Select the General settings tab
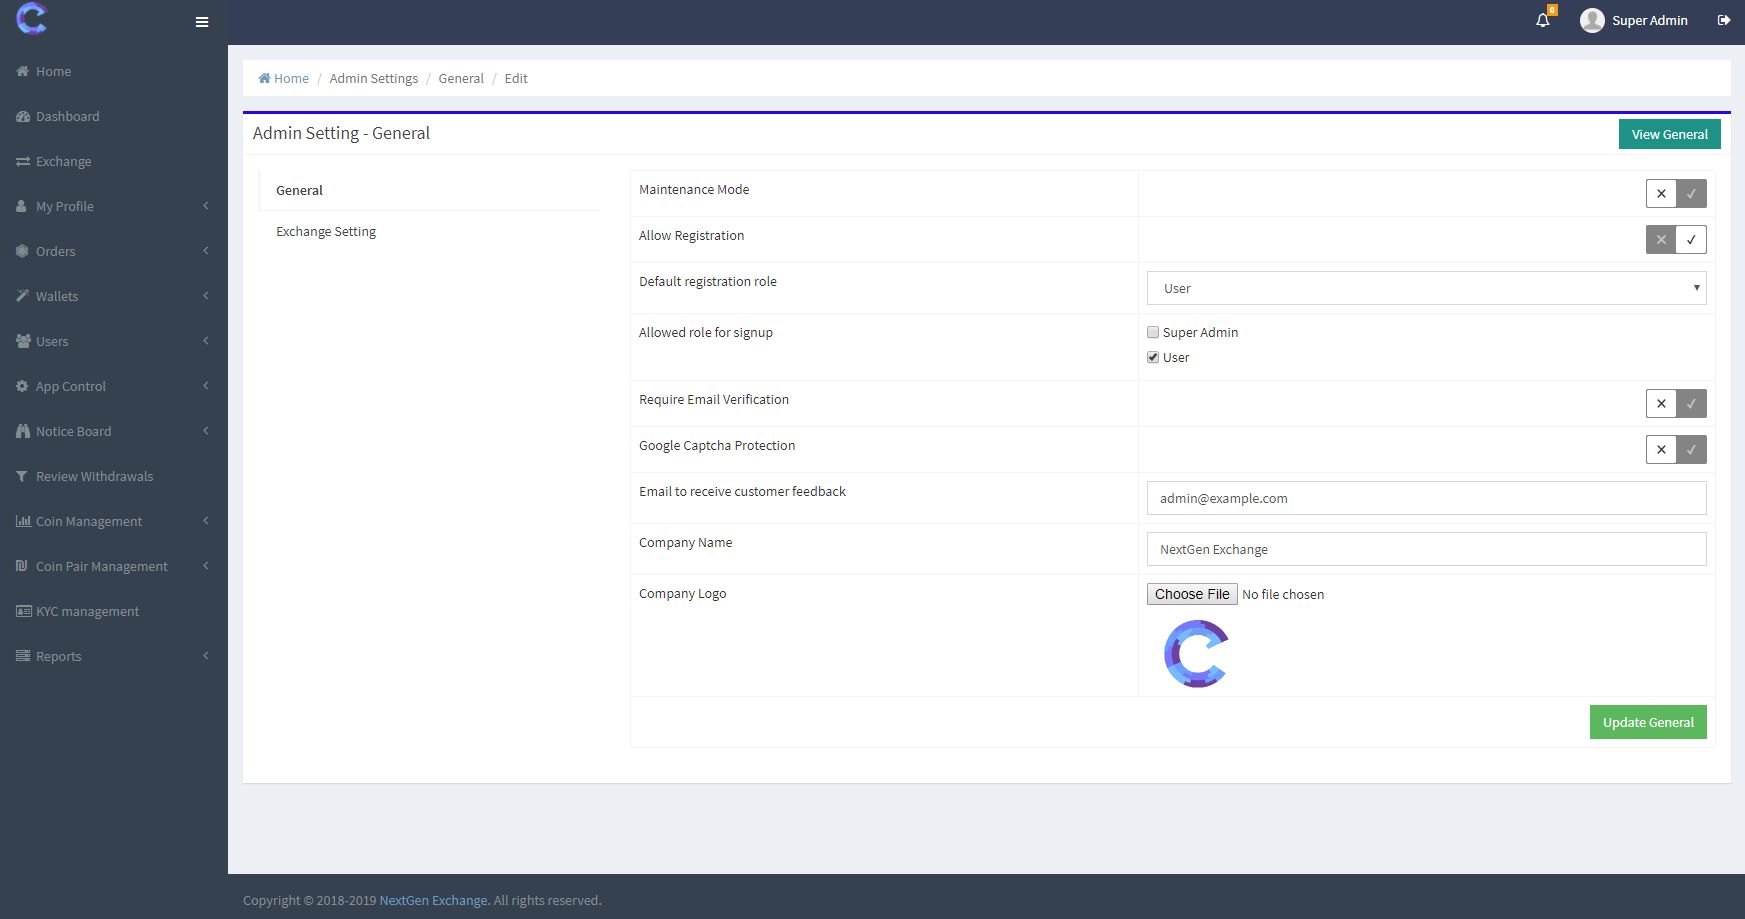Viewport: 1745px width, 919px height. click(x=300, y=191)
